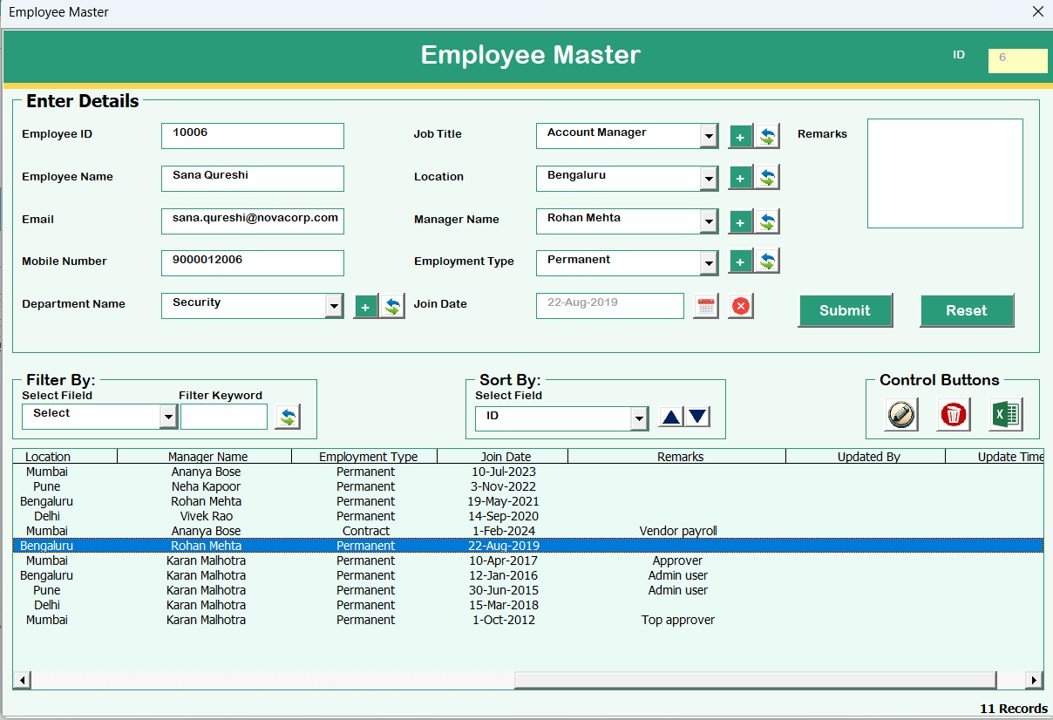Click the Reset button
The image size is (1053, 720).
966,310
